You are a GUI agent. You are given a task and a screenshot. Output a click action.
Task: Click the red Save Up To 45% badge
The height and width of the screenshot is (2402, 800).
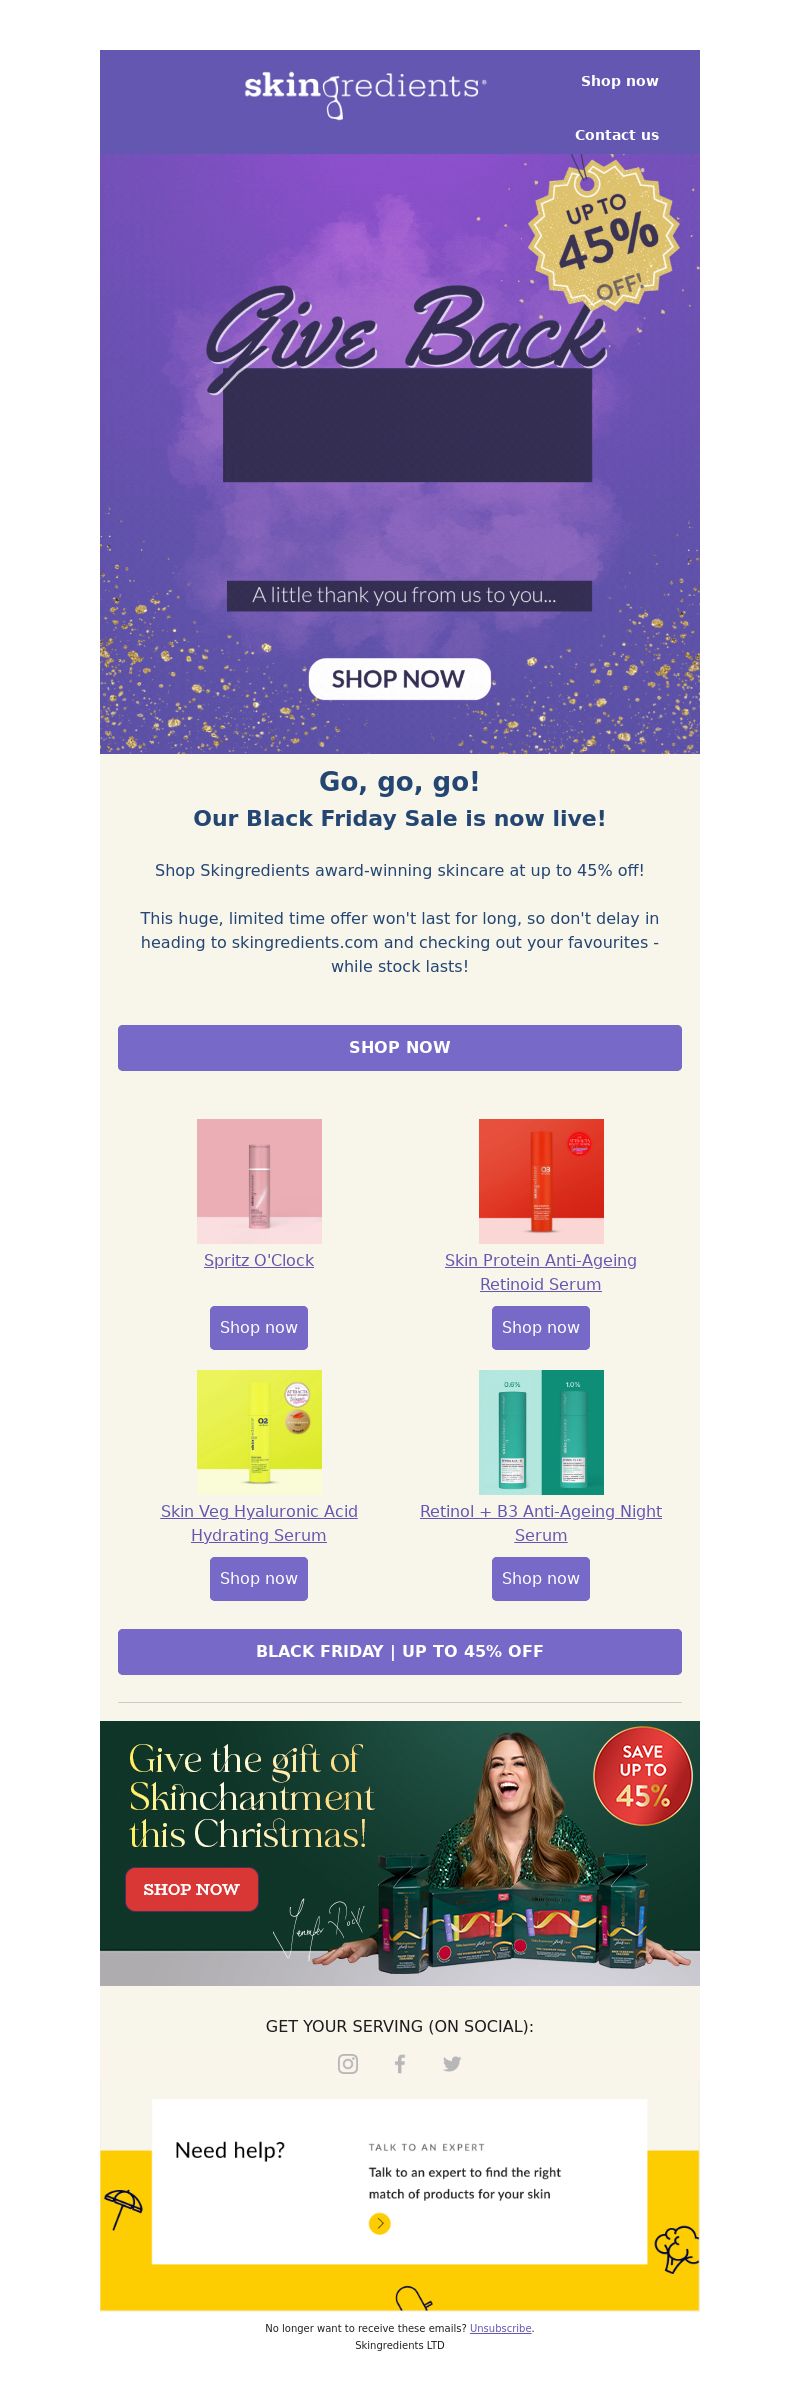(643, 1776)
